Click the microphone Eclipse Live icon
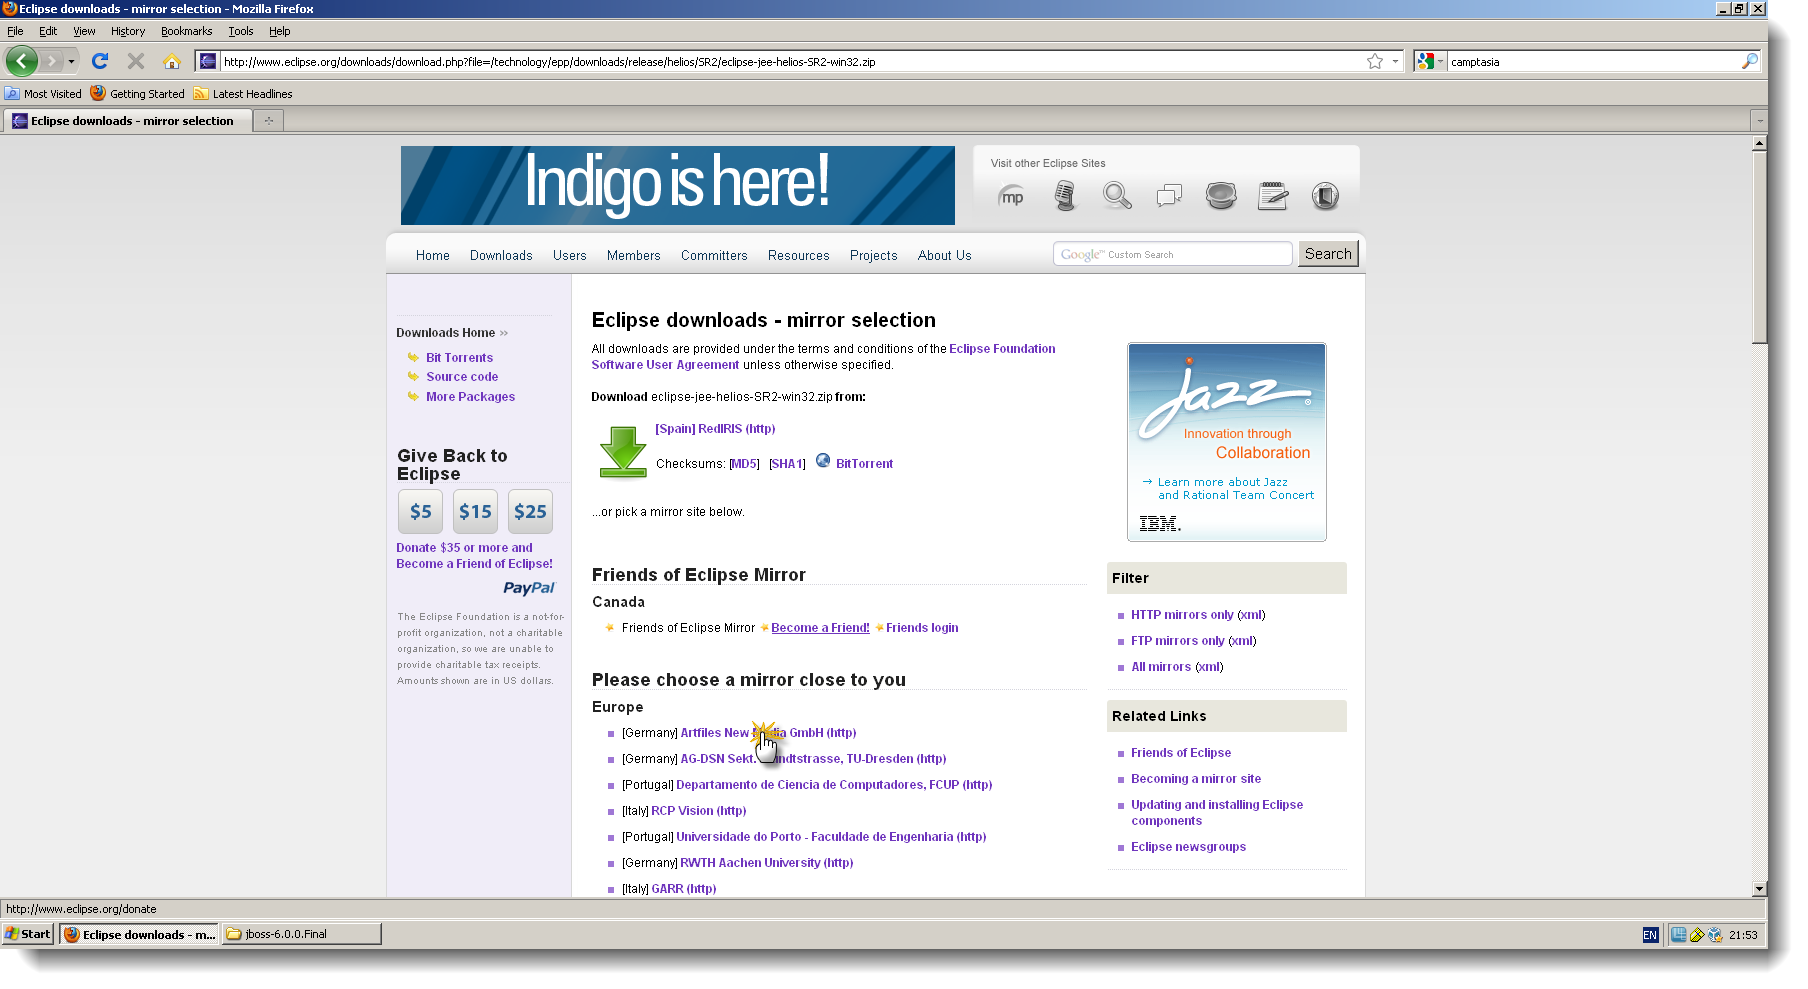Viewport: 1808px width, 989px height. coord(1065,195)
